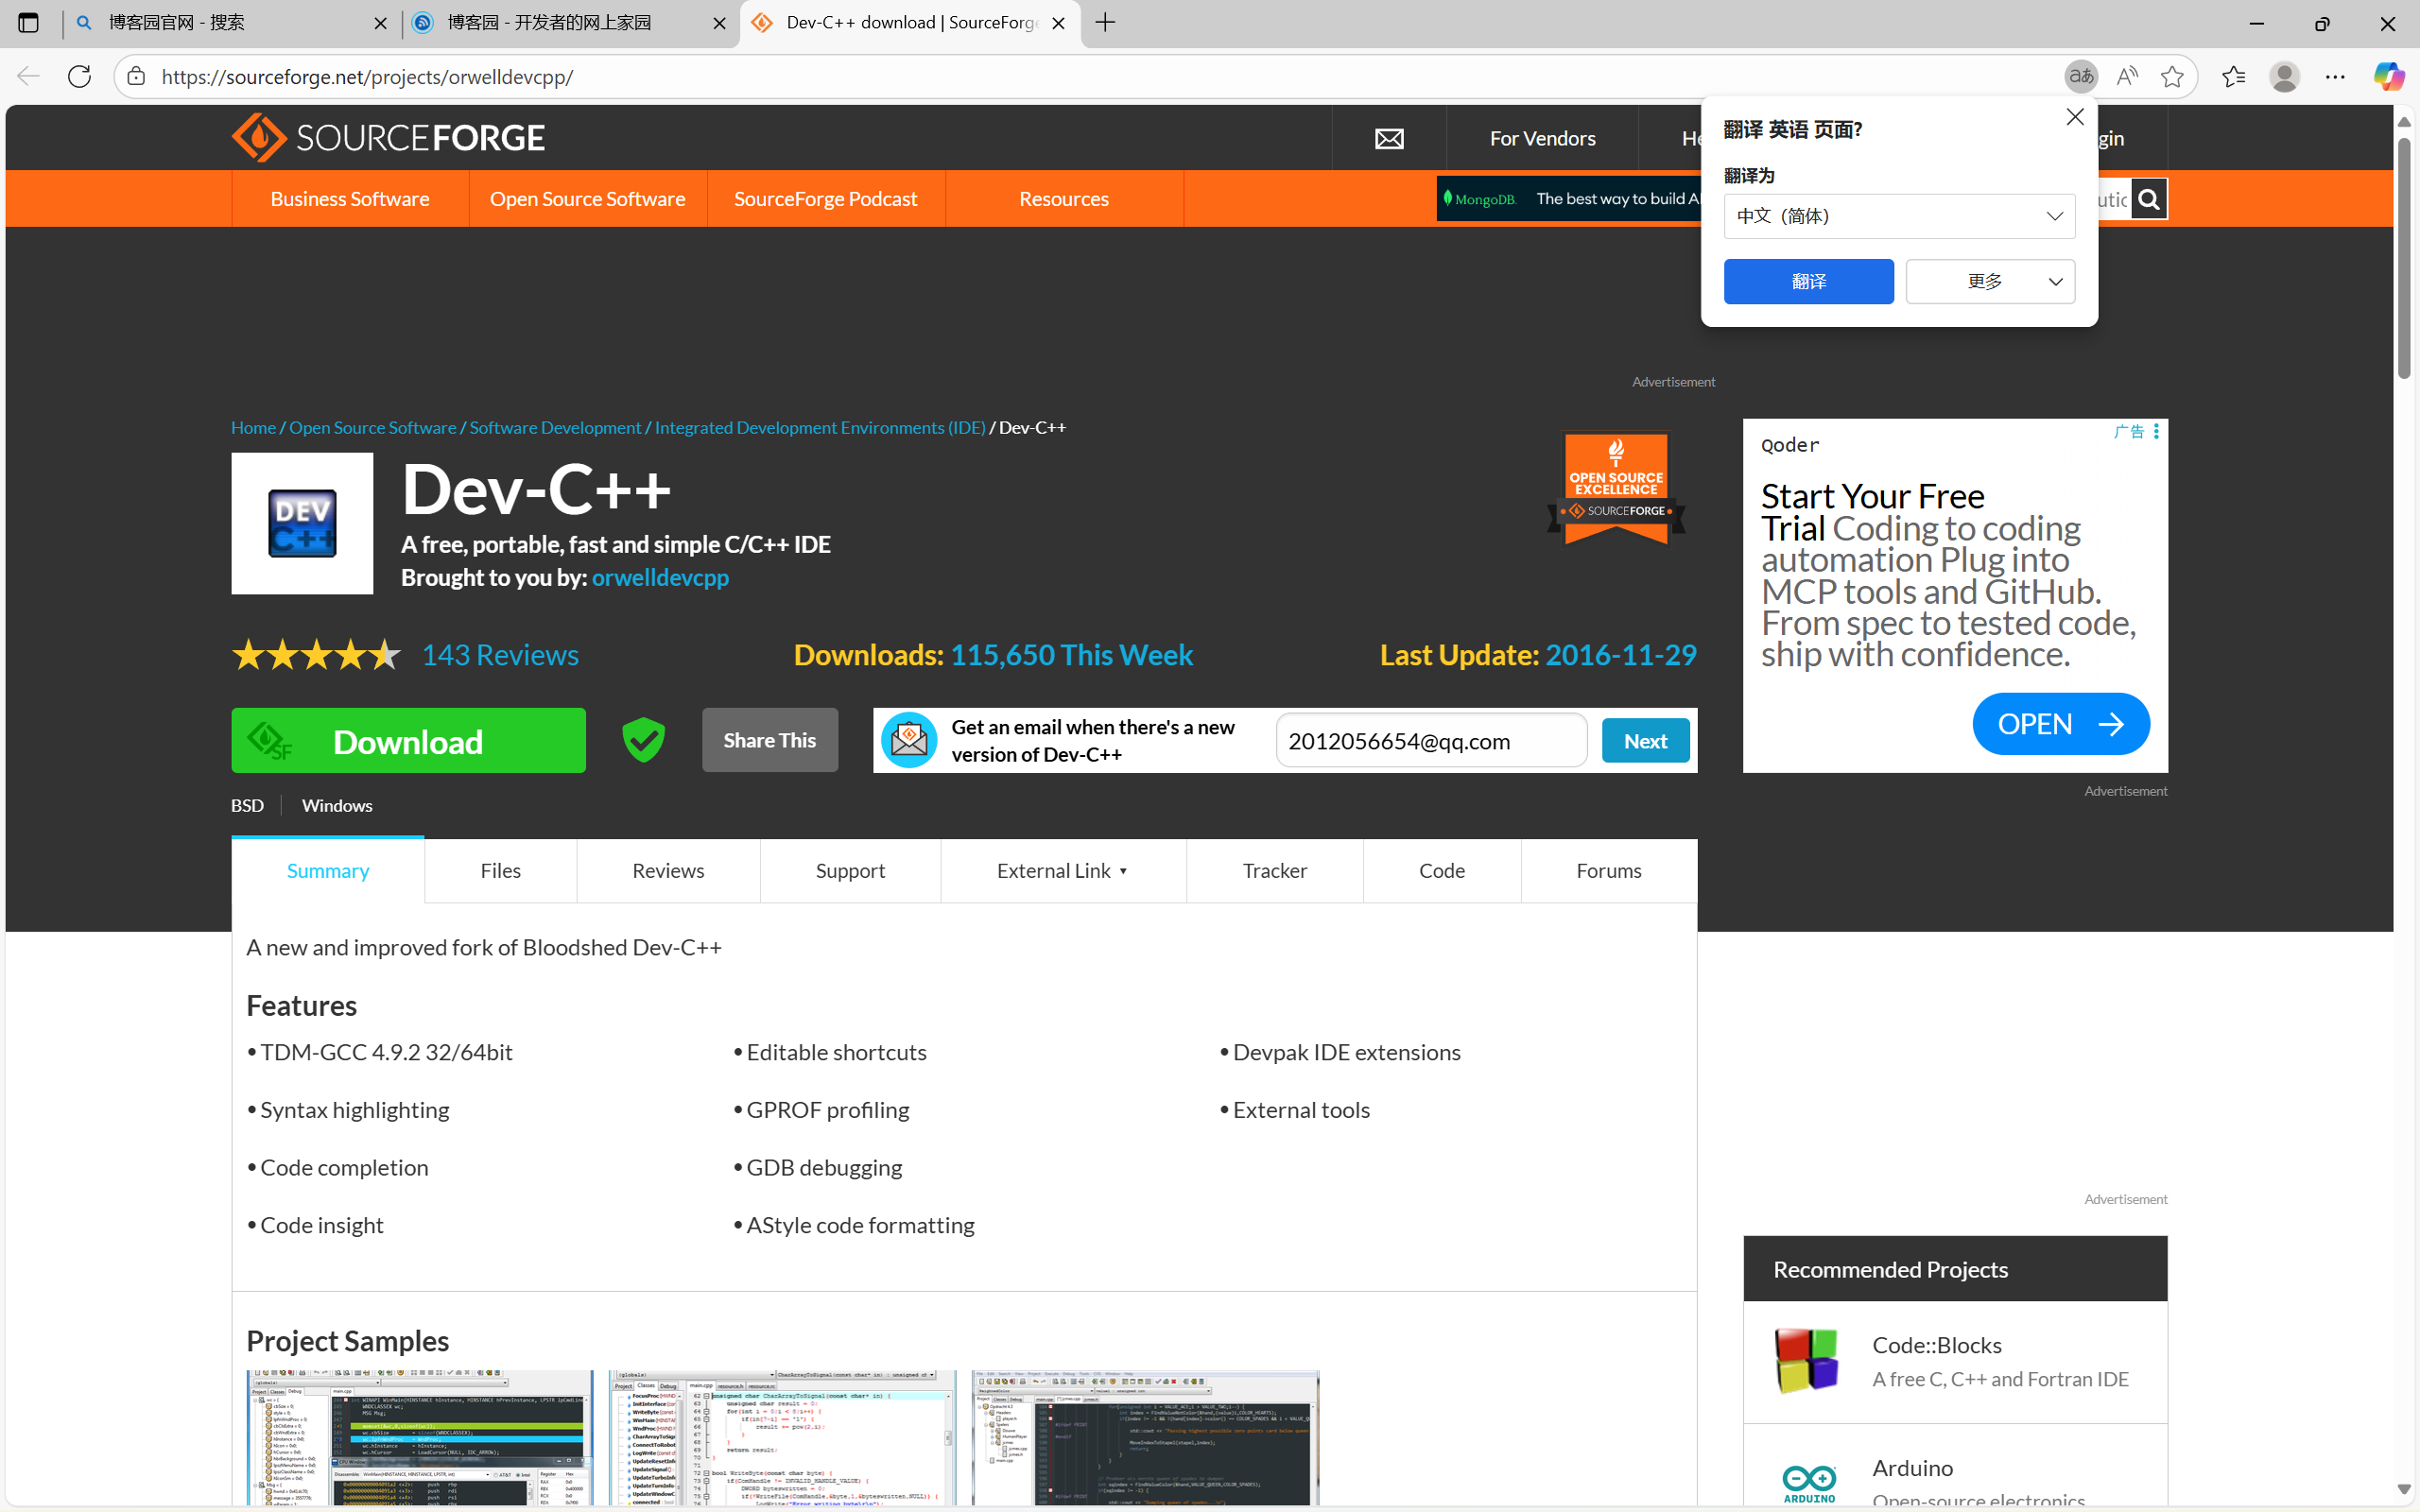Click the blue 翻译 button
The width and height of the screenshot is (2420, 1512).
(x=1808, y=282)
